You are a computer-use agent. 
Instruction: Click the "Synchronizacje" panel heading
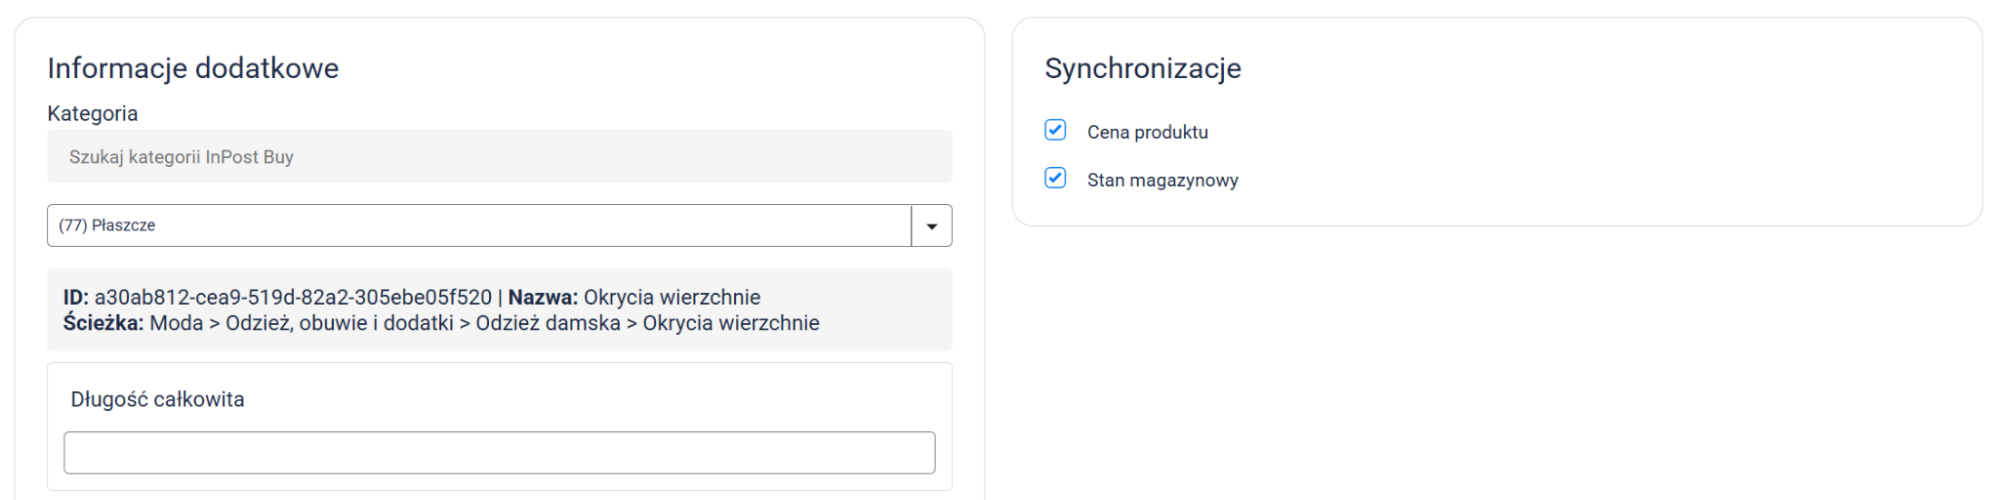pos(1142,68)
